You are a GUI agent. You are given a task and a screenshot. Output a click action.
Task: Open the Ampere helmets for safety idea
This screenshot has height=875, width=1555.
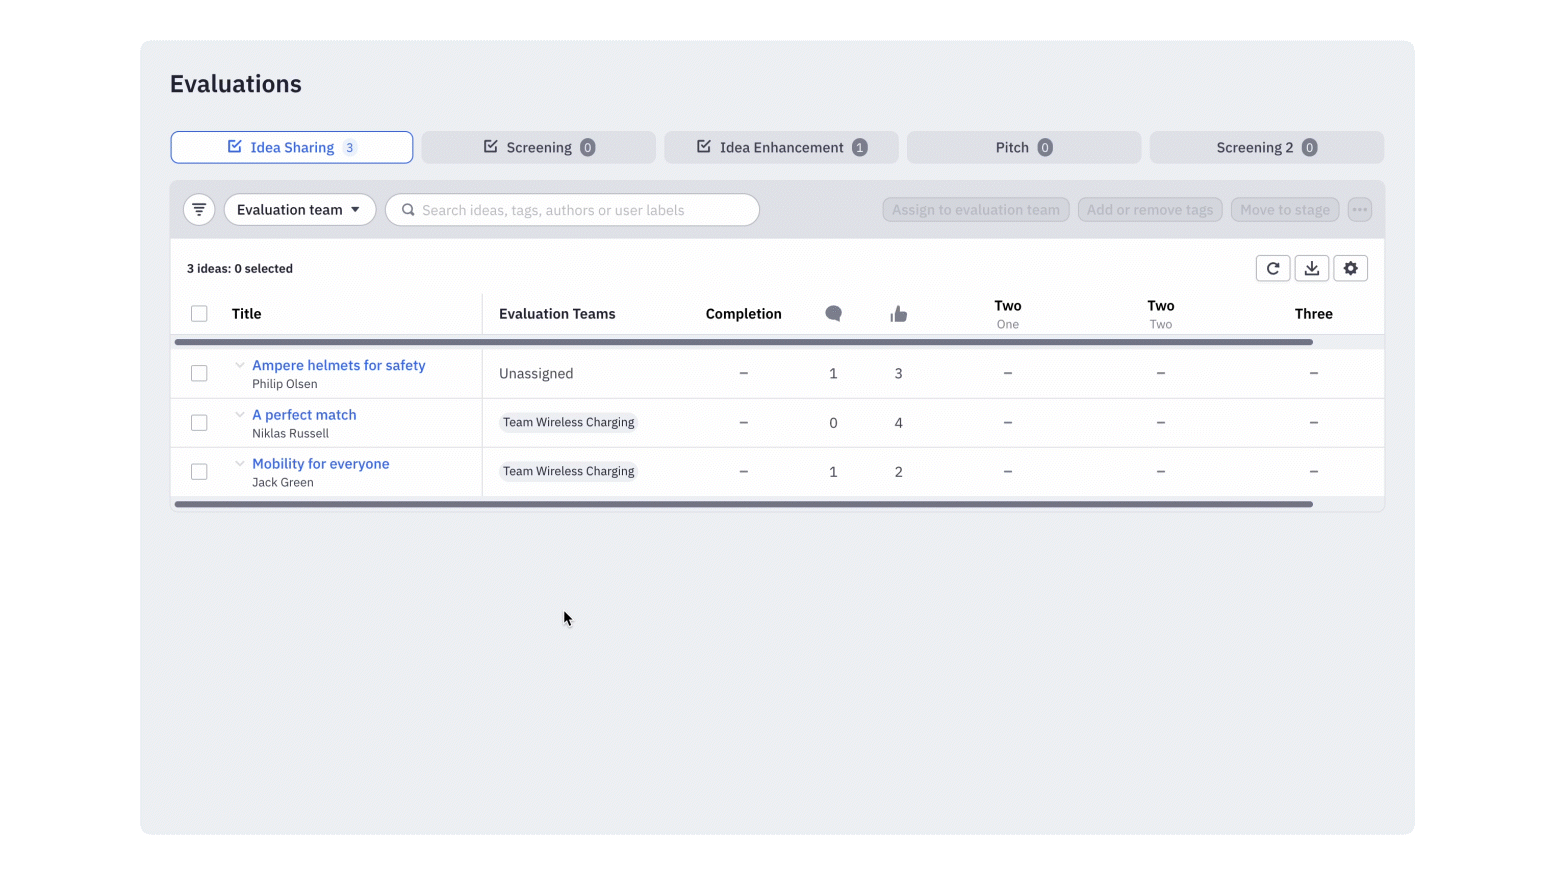point(338,365)
